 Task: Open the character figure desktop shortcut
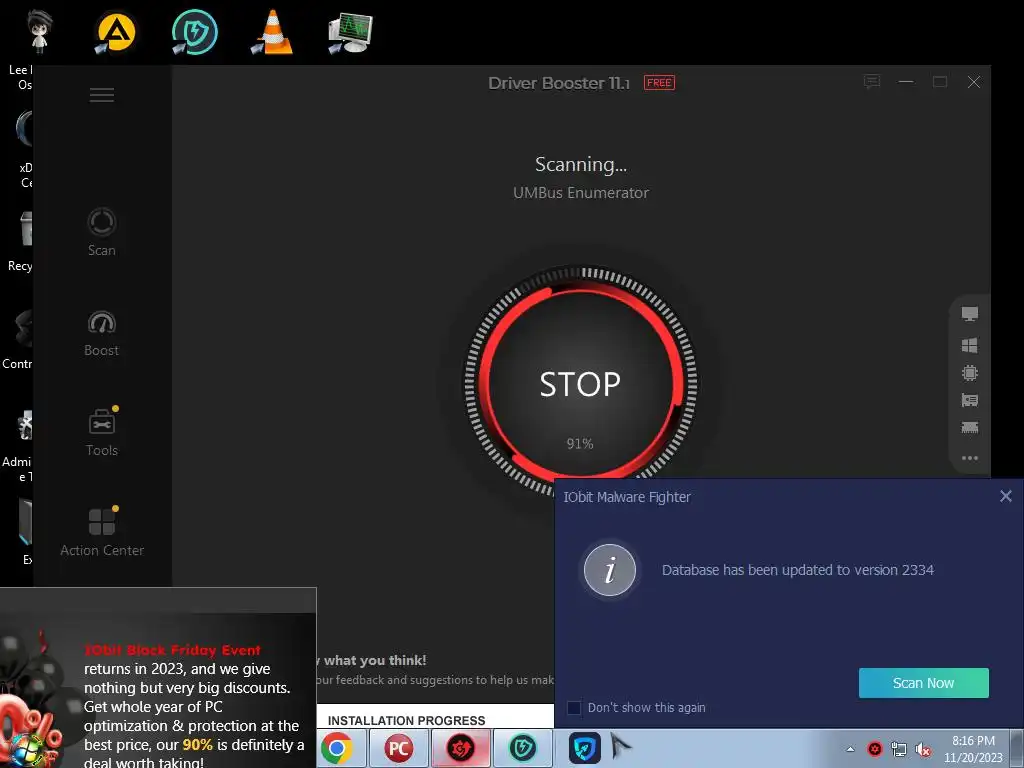coord(39,31)
